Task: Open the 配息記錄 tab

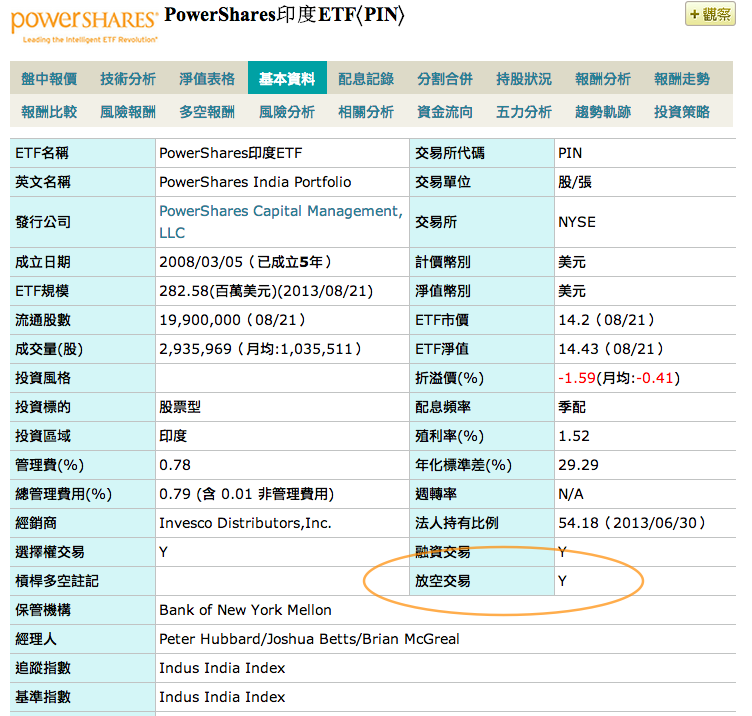Action: tap(366, 78)
